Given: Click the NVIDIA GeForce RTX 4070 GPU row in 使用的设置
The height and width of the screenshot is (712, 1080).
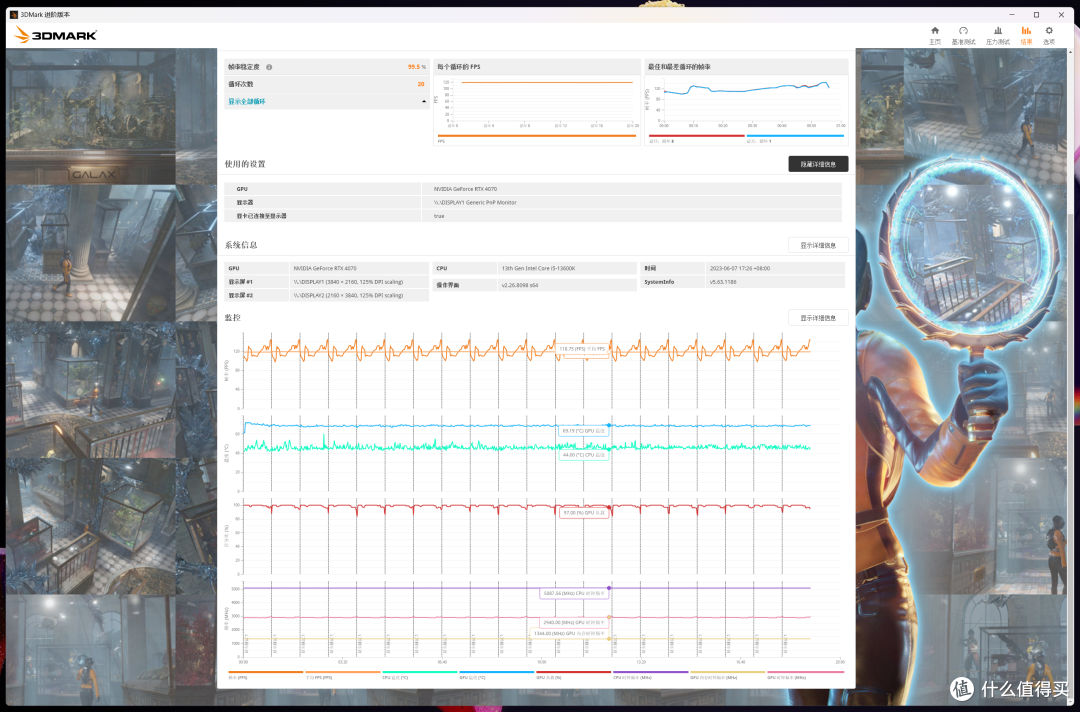Looking at the screenshot, I should pos(533,189).
